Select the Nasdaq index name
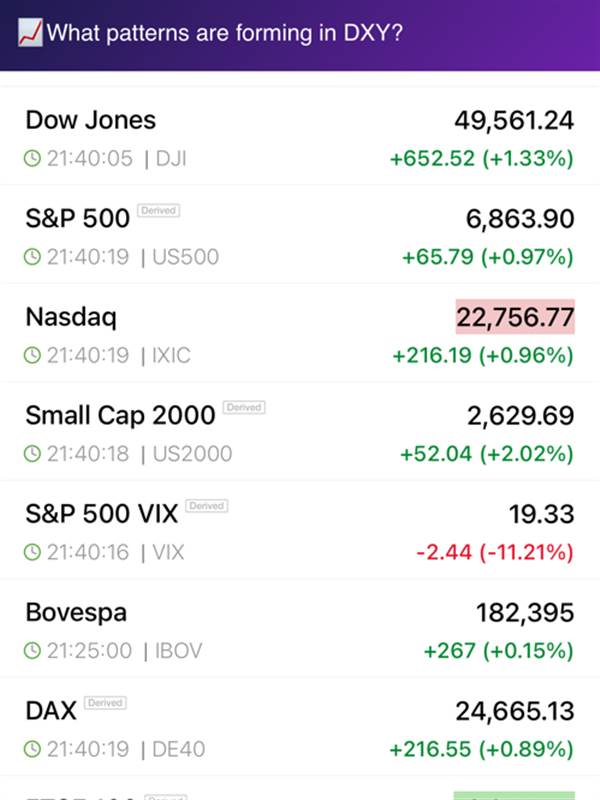The width and height of the screenshot is (600, 800). [x=71, y=318]
